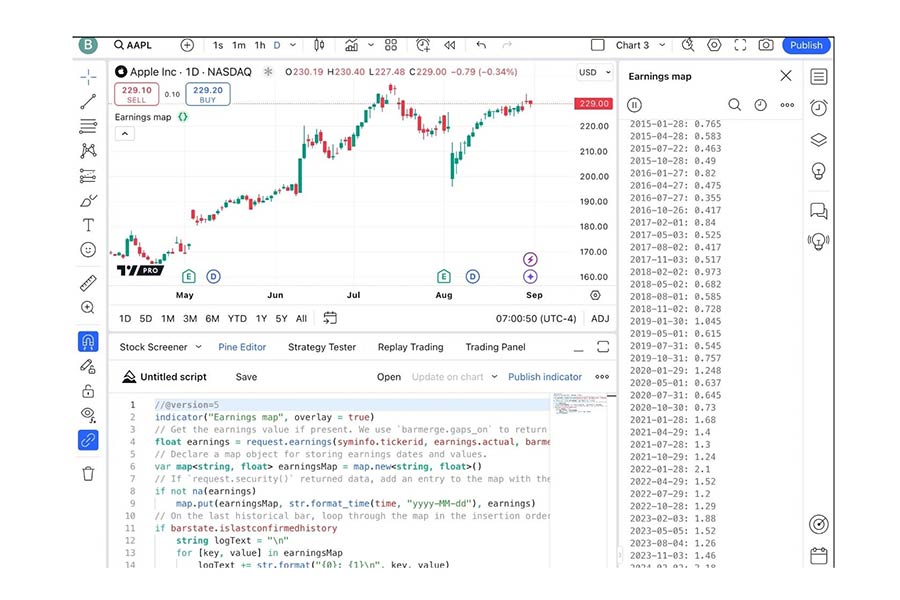Toggle stay in drawing mode

[88, 366]
